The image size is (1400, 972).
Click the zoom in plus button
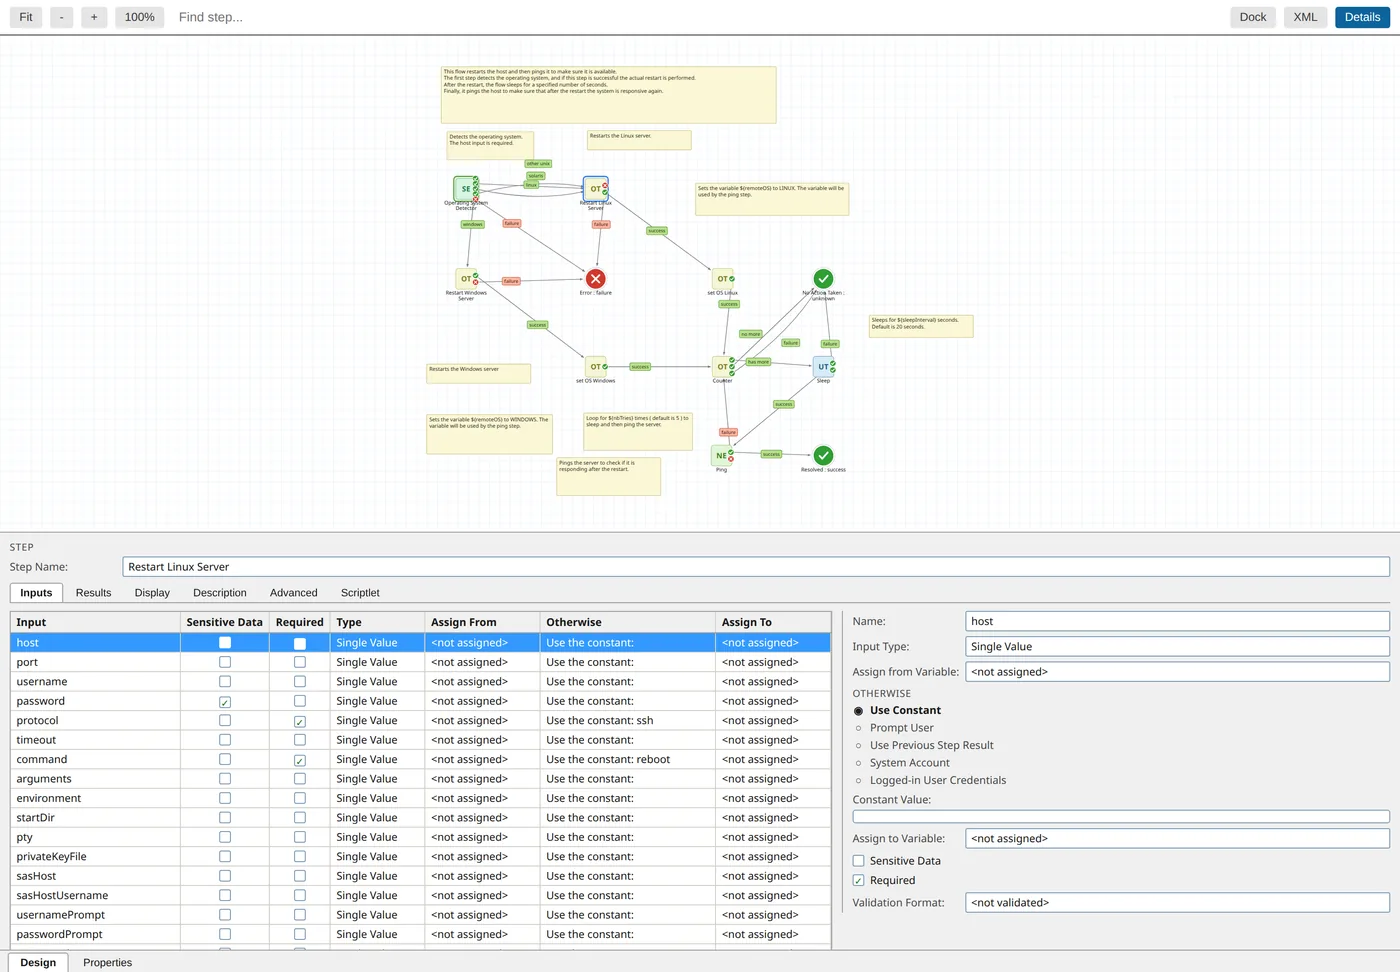[x=94, y=17]
